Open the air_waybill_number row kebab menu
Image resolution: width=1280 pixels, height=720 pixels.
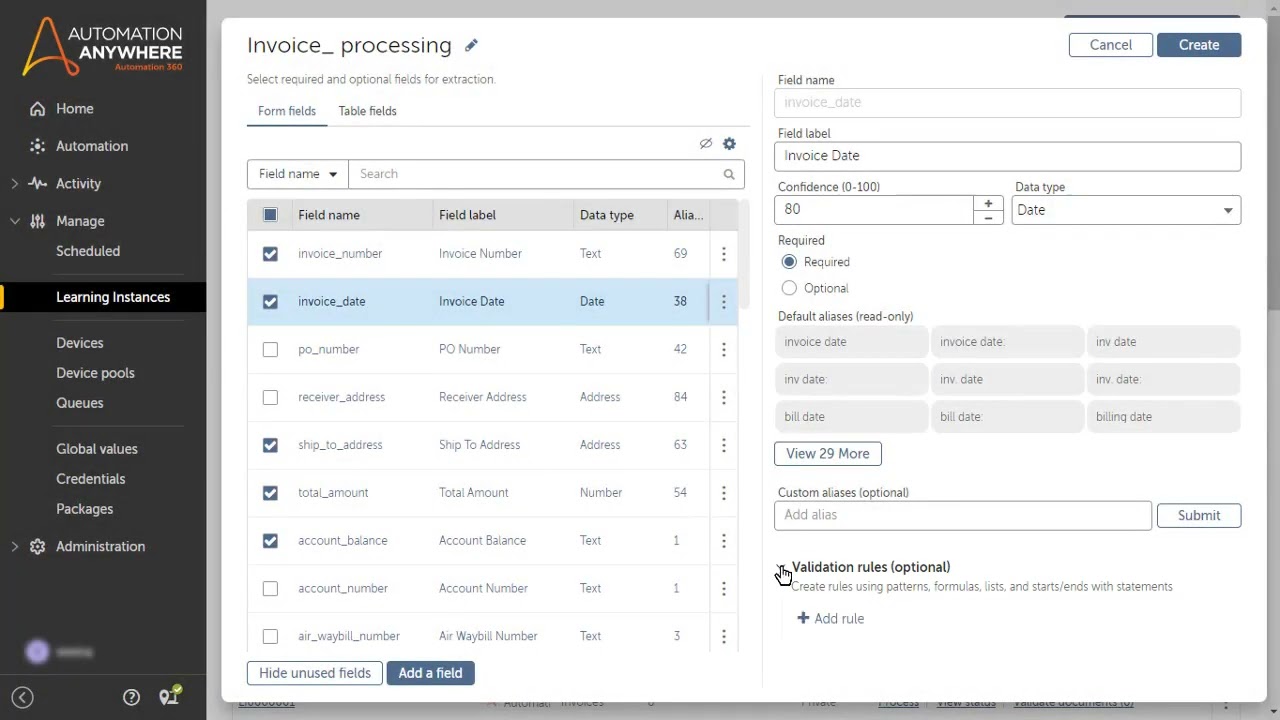724,637
